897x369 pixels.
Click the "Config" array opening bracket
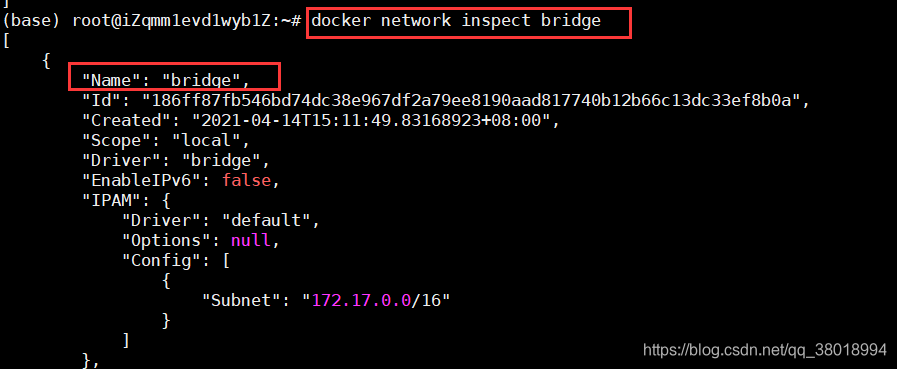225,260
